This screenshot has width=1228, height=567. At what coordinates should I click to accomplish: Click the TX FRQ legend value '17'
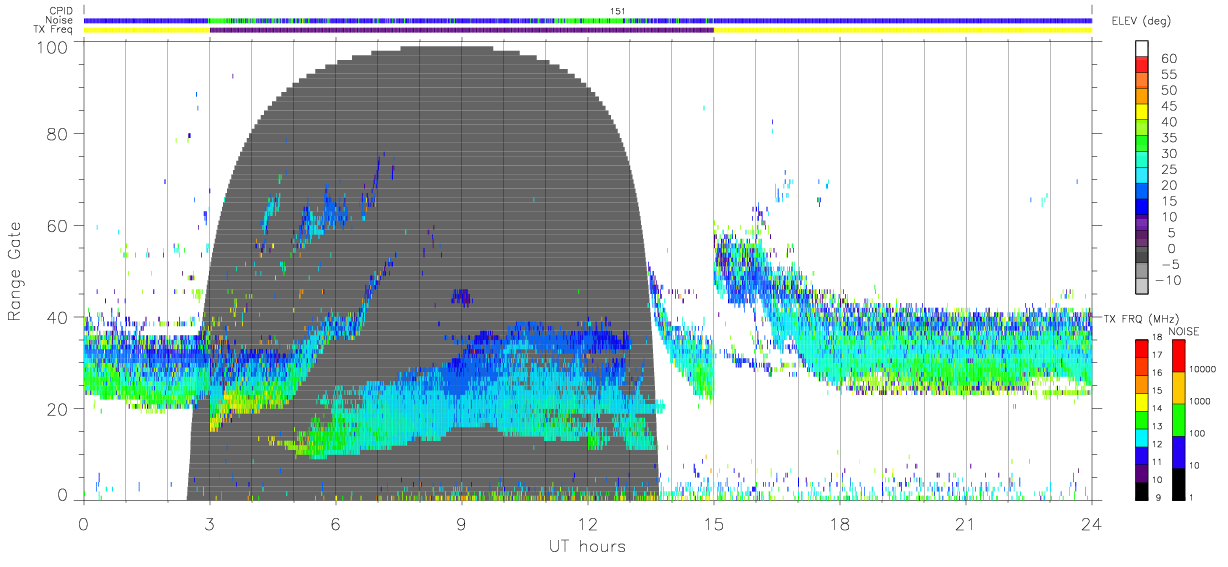pyautogui.click(x=1157, y=355)
